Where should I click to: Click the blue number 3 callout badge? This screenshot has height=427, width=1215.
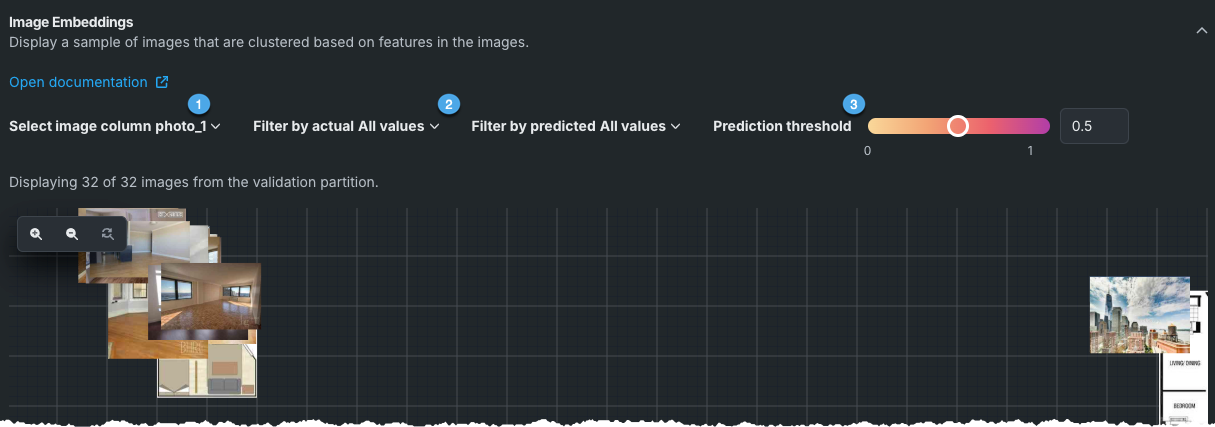853,104
